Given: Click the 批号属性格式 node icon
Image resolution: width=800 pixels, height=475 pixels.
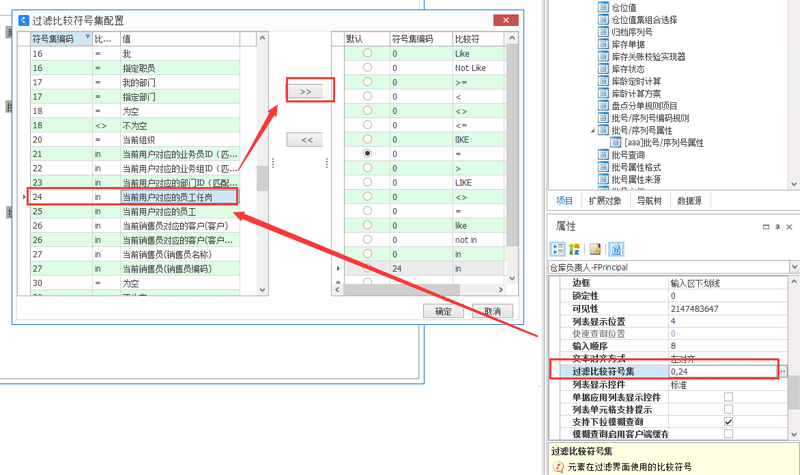Looking at the screenshot, I should 603,167.
